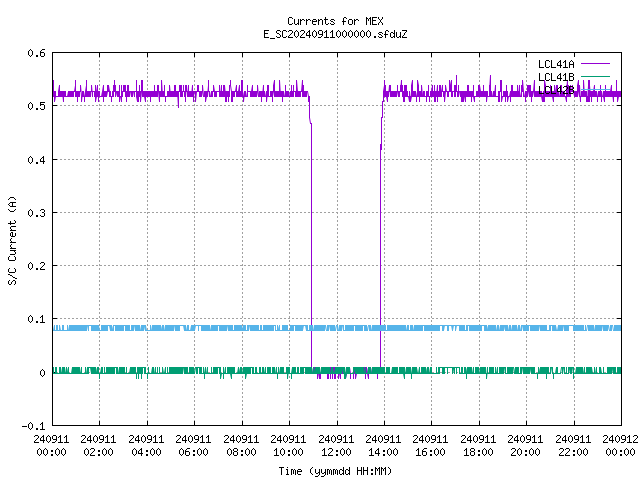Click the 0.5 y-axis tick label

(x=36, y=106)
